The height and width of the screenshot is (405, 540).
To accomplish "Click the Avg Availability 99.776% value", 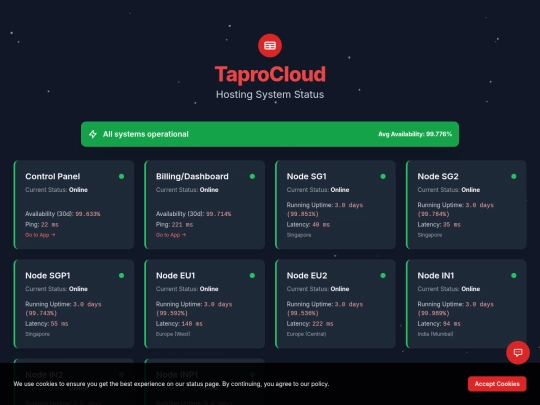I will pyautogui.click(x=415, y=134).
